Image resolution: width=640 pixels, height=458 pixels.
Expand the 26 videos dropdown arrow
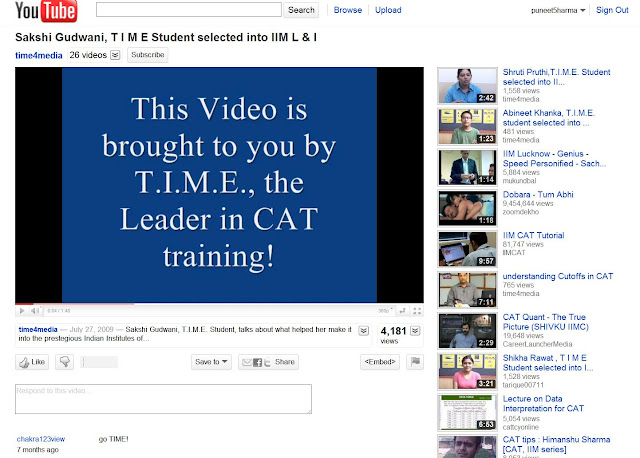coord(115,55)
